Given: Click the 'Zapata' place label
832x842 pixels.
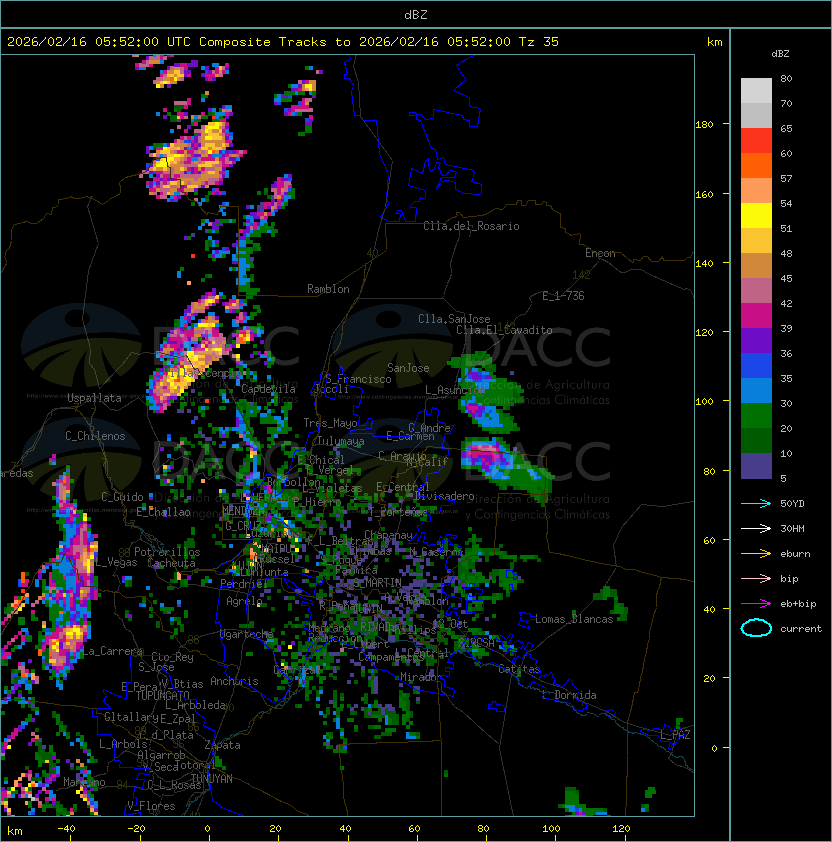Looking at the screenshot, I should [x=222, y=745].
